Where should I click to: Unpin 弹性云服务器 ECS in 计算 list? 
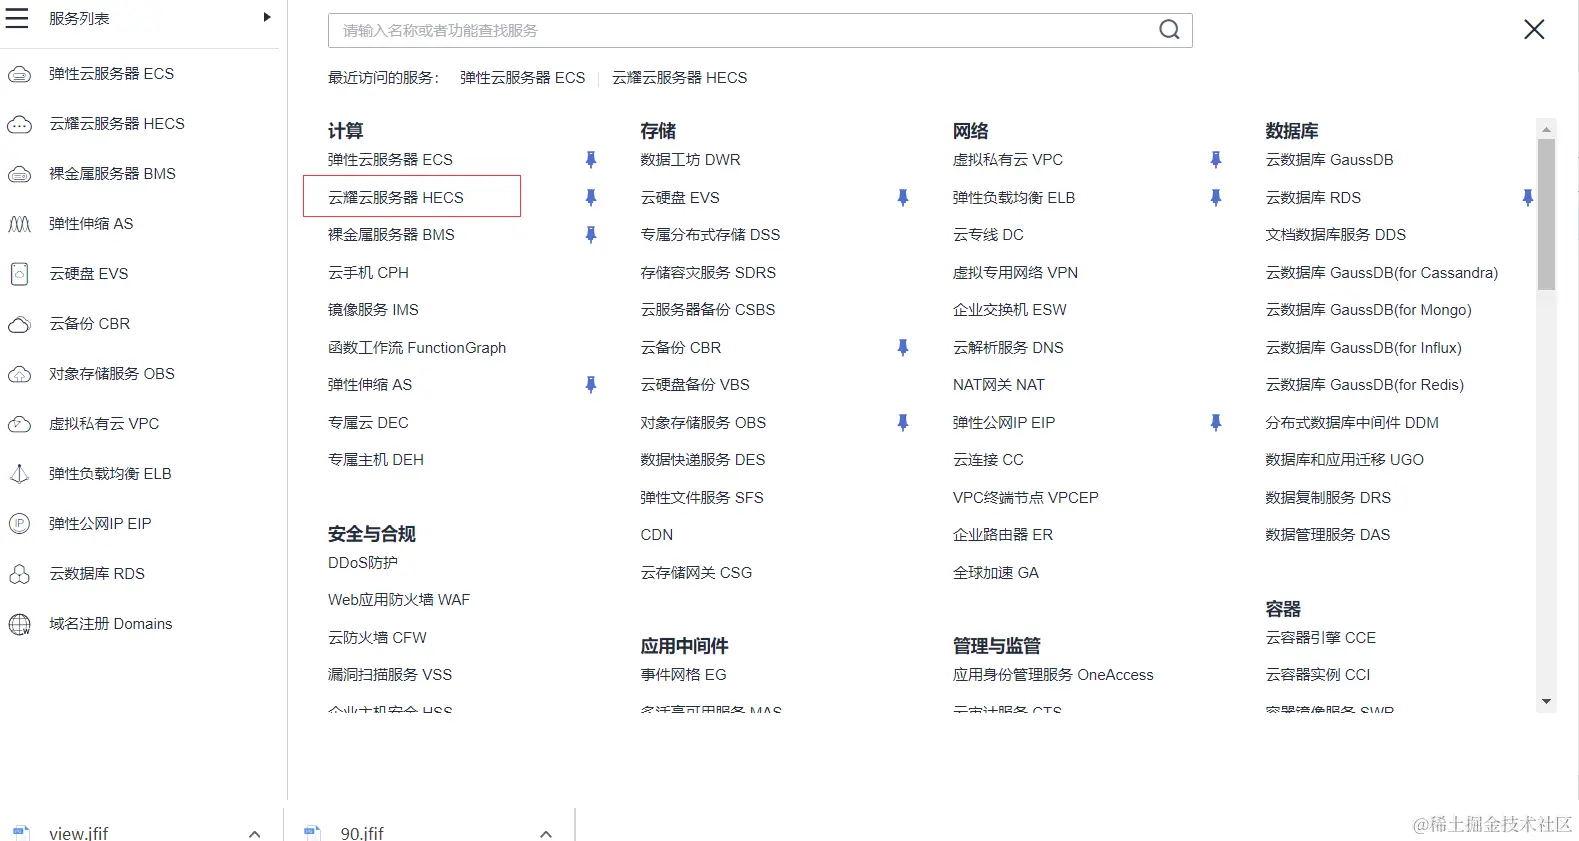591,160
